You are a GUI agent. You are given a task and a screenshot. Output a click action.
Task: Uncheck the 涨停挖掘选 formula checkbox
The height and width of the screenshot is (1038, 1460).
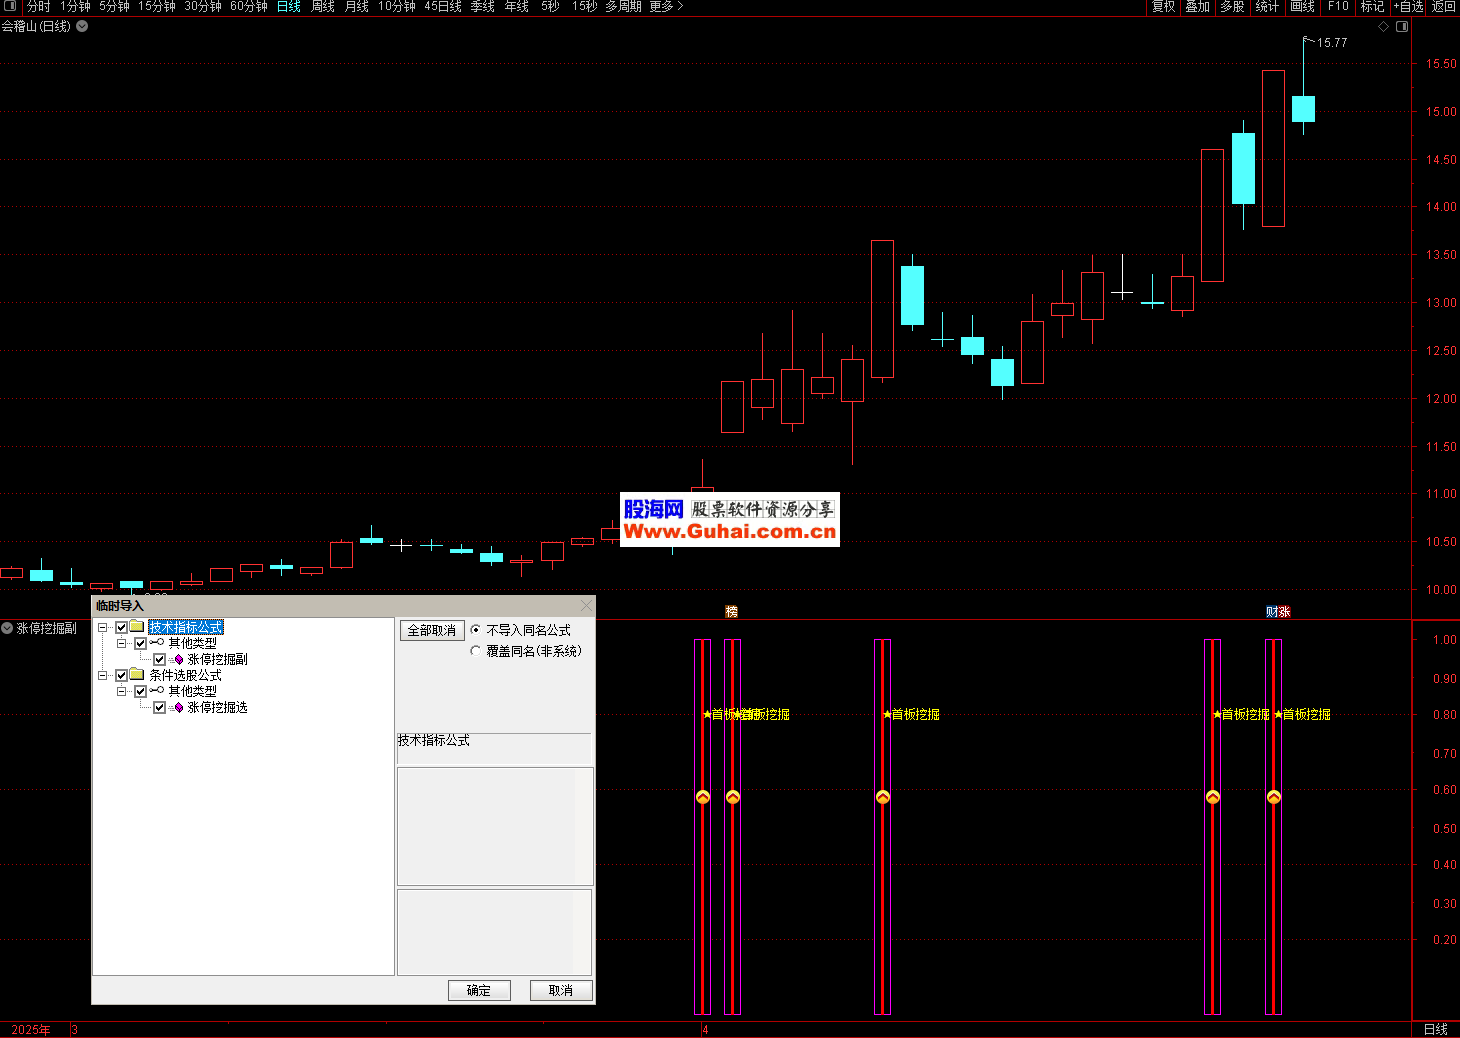(160, 707)
